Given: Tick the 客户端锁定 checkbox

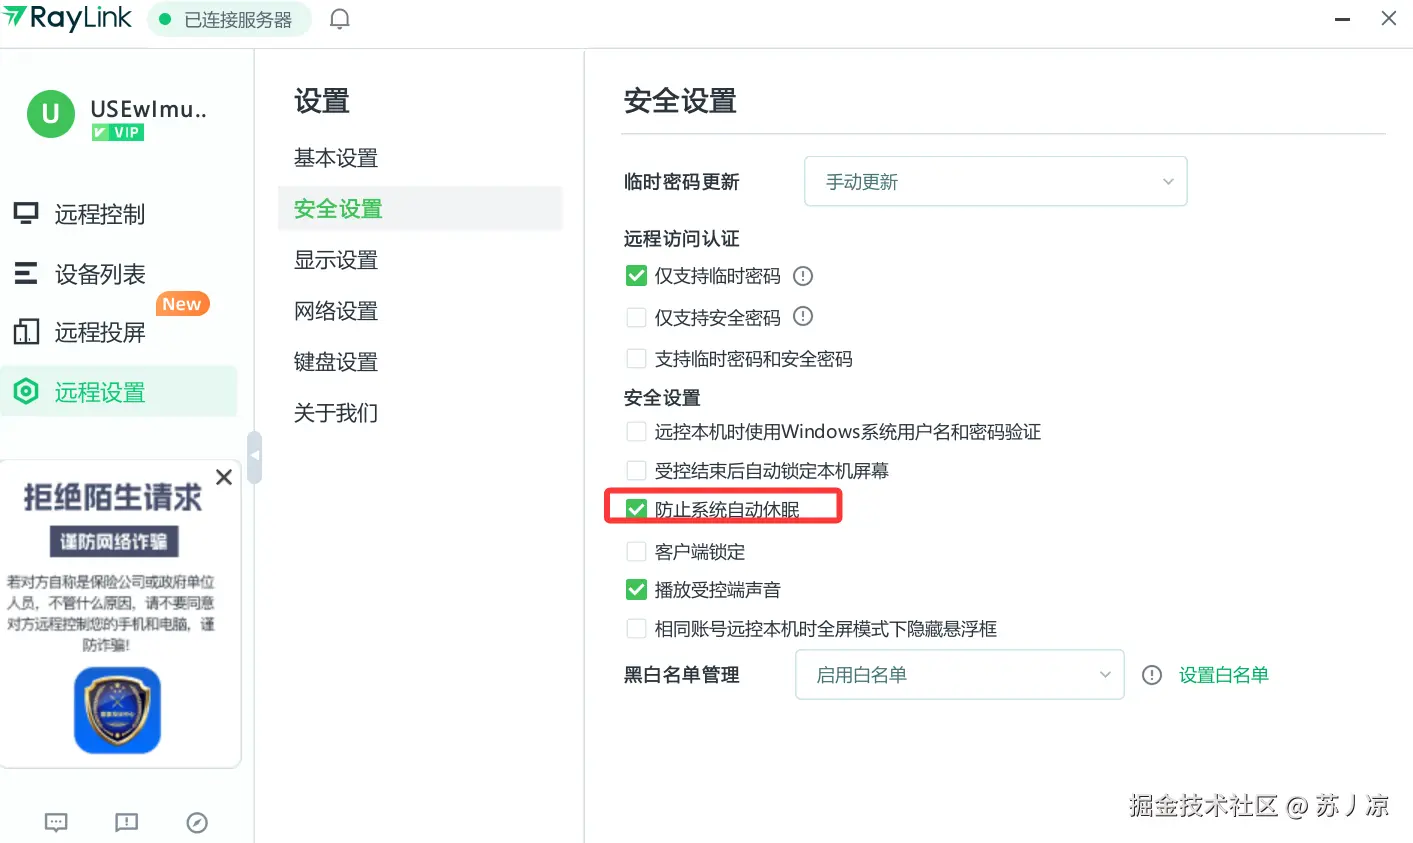Looking at the screenshot, I should 636,552.
